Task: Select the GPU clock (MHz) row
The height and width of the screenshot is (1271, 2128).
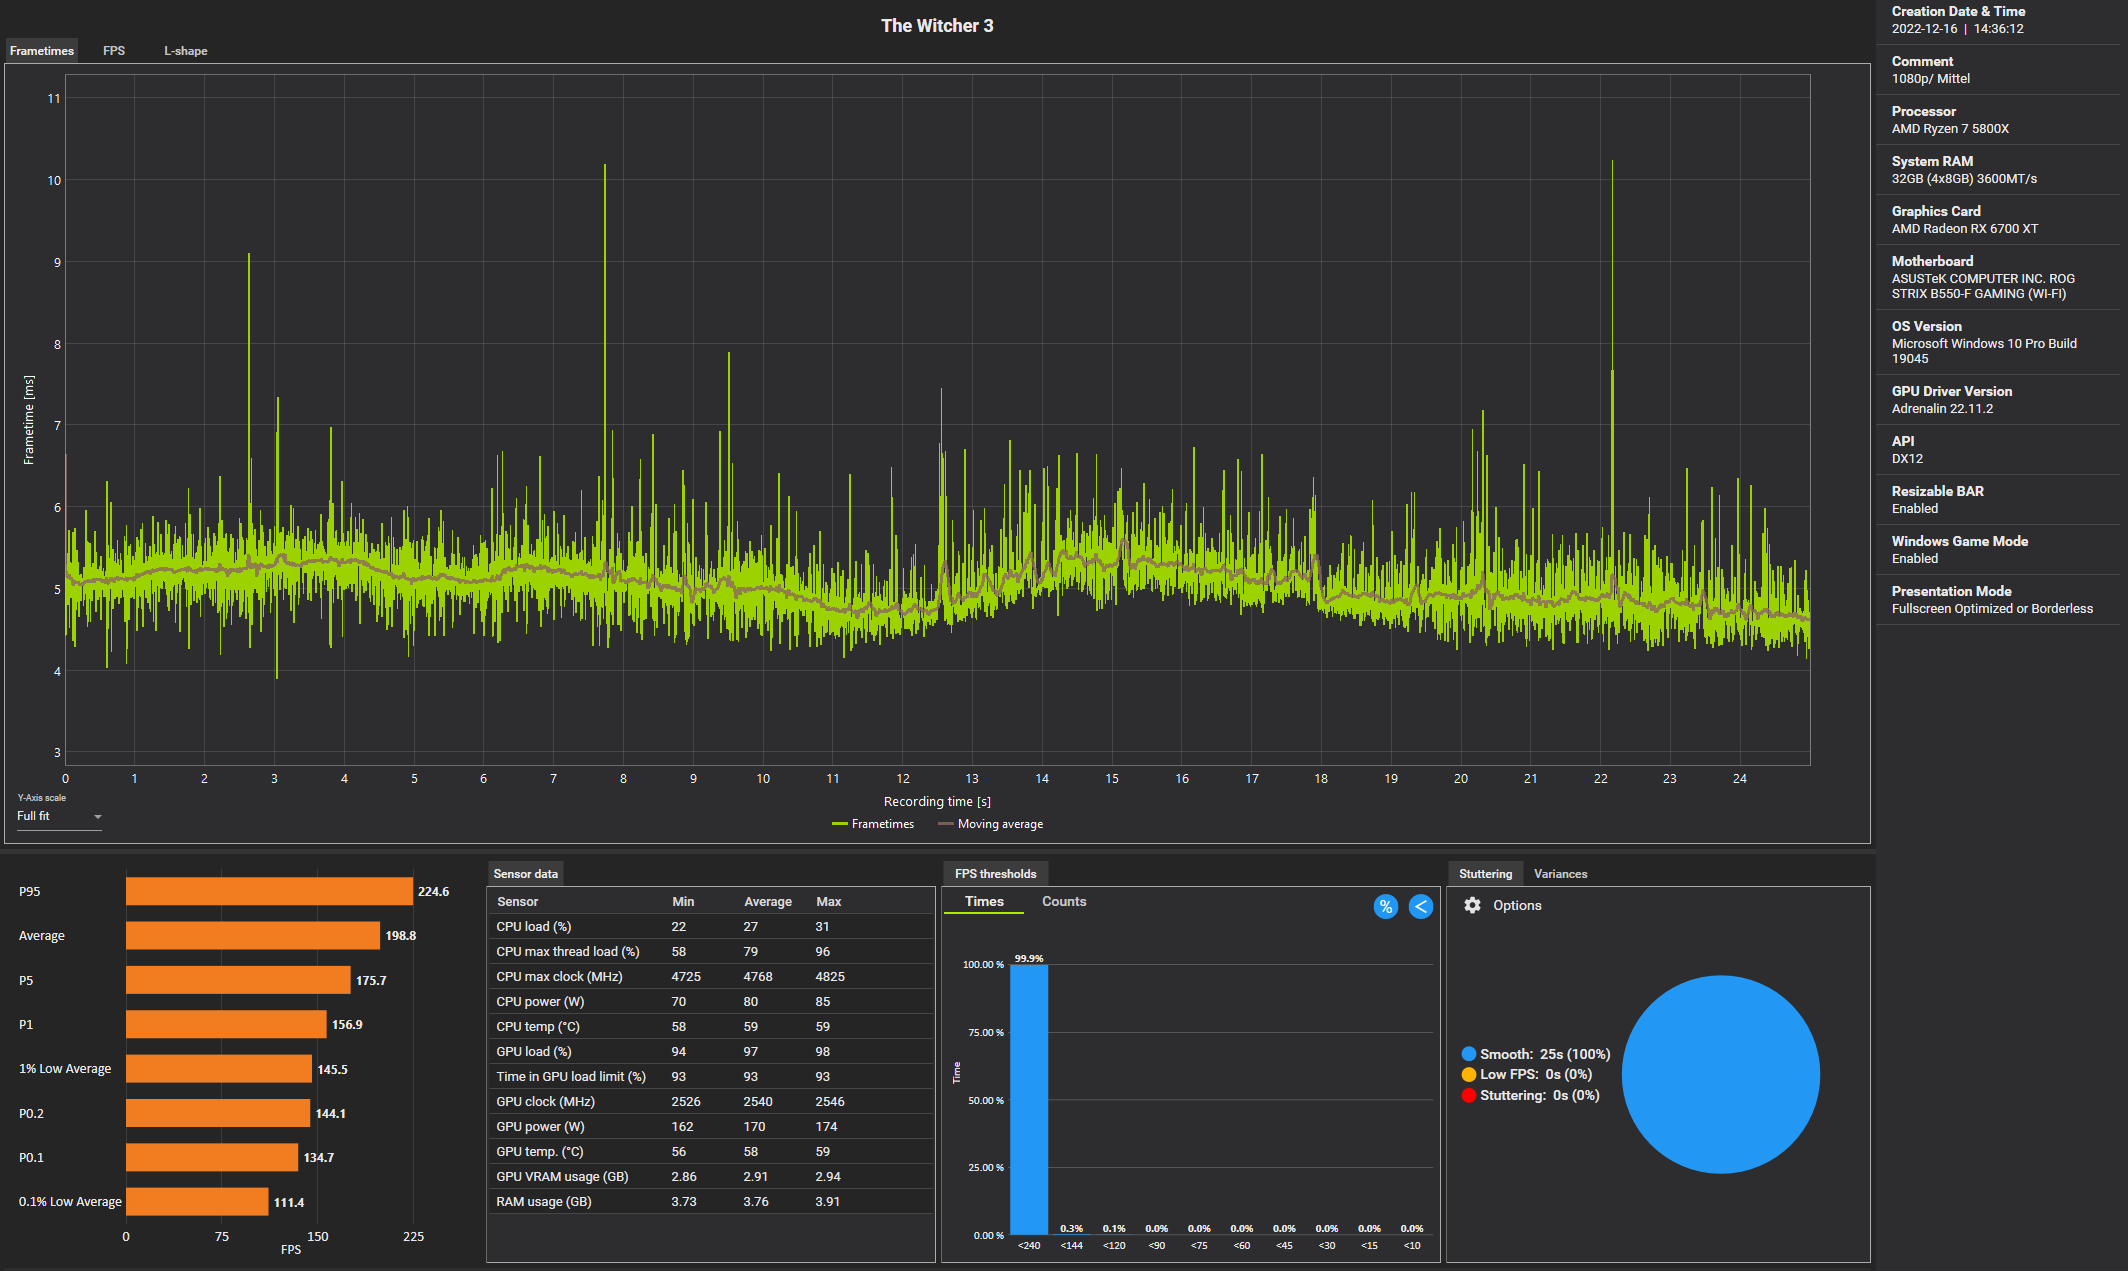Action: coord(711,1102)
